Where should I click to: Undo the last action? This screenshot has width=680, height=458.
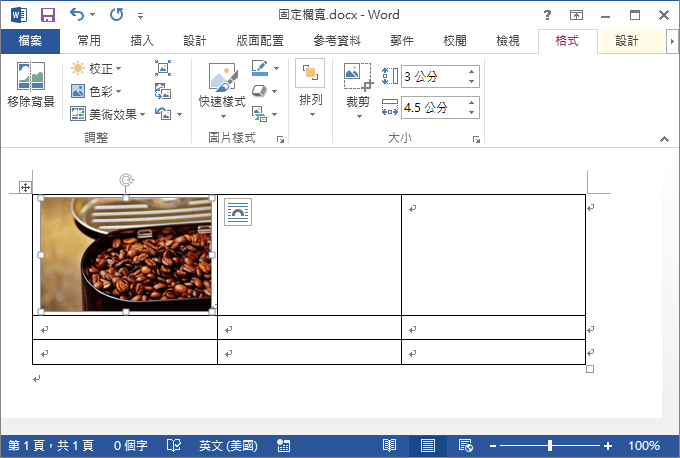coord(77,15)
